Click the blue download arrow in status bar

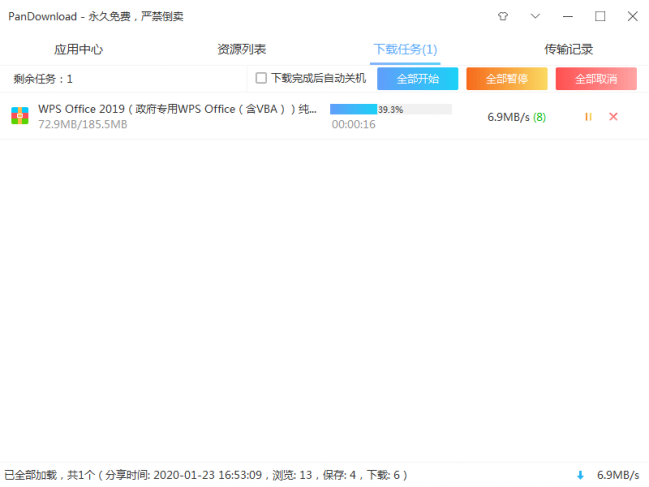[x=580, y=475]
